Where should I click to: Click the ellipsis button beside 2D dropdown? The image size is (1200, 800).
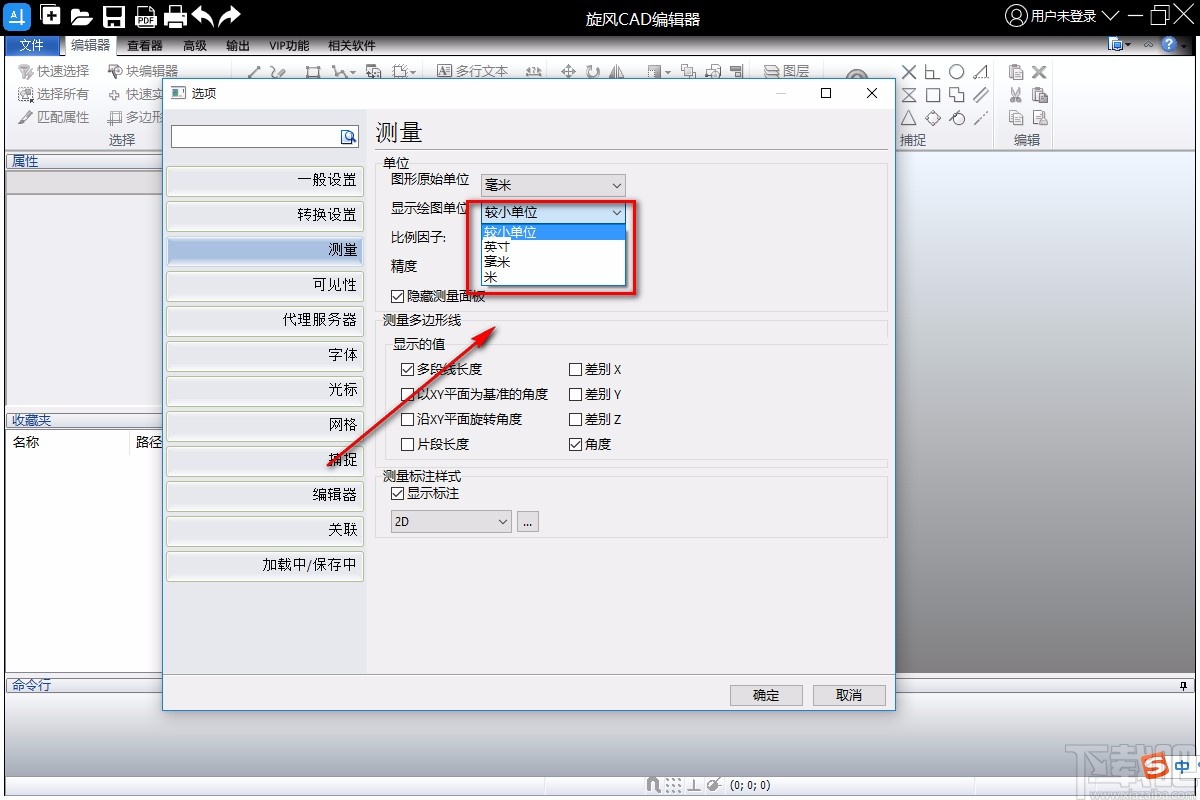tap(528, 521)
